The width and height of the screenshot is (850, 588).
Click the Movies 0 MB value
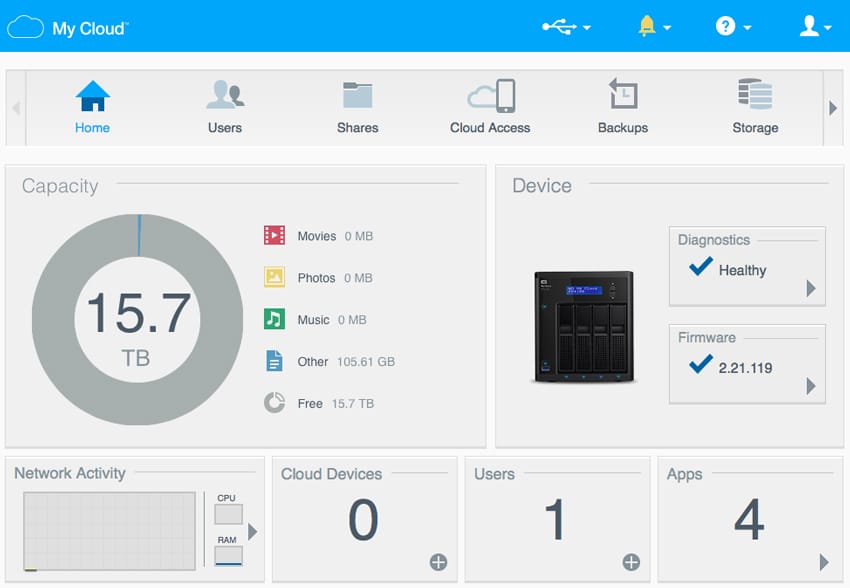tap(359, 236)
